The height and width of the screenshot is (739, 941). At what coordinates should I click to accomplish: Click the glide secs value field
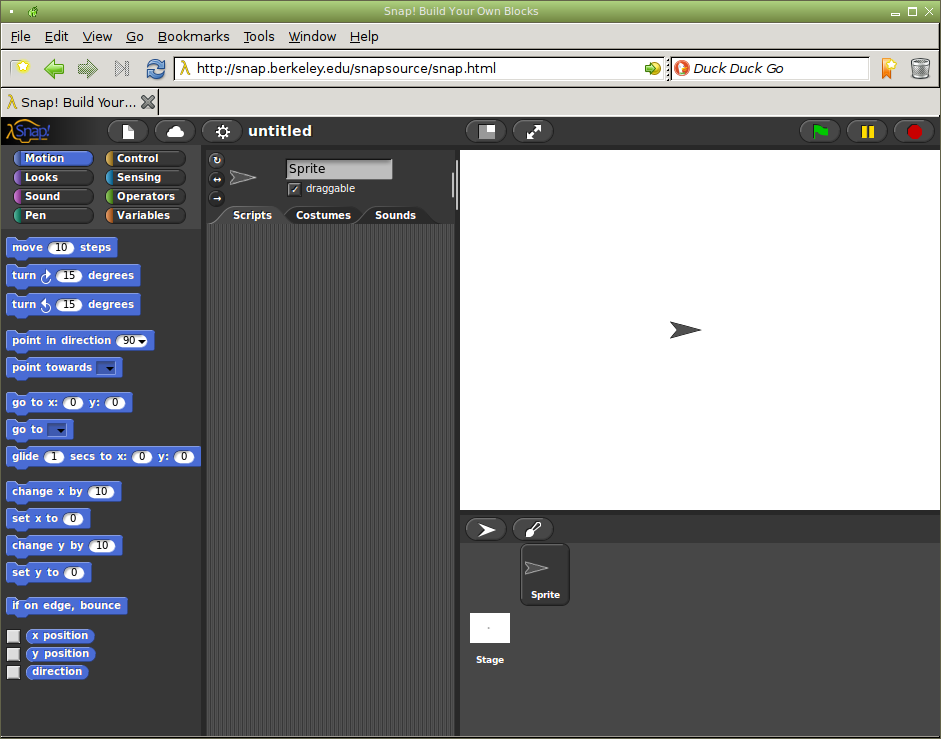(53, 457)
